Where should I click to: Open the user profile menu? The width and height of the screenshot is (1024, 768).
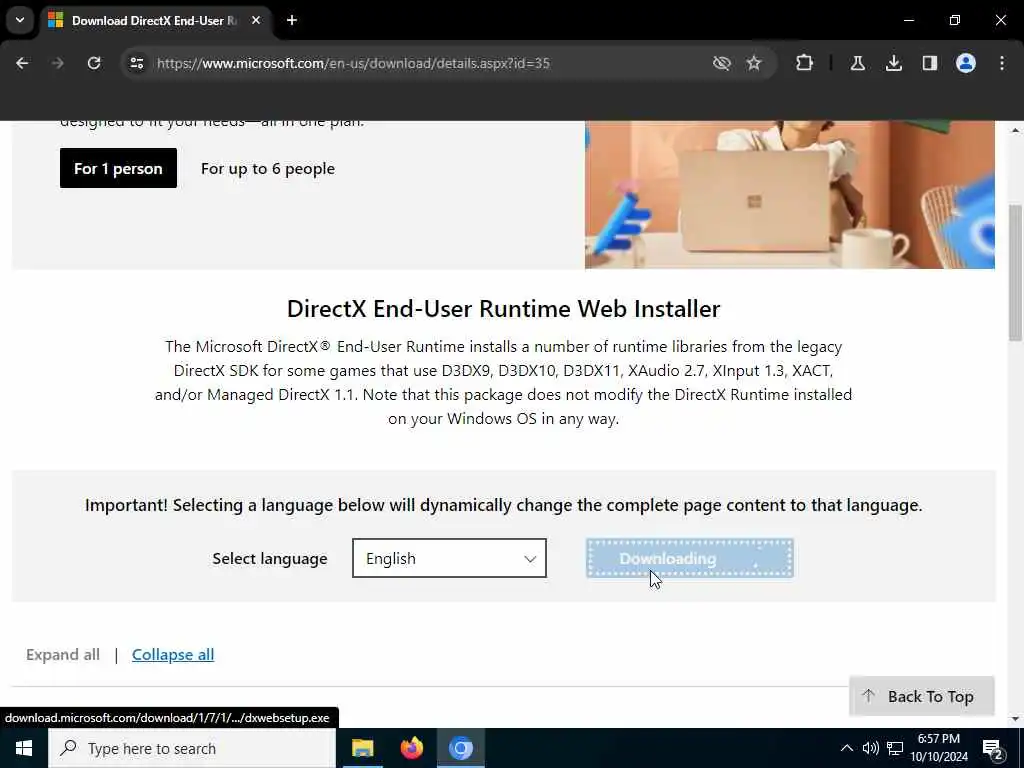point(965,63)
